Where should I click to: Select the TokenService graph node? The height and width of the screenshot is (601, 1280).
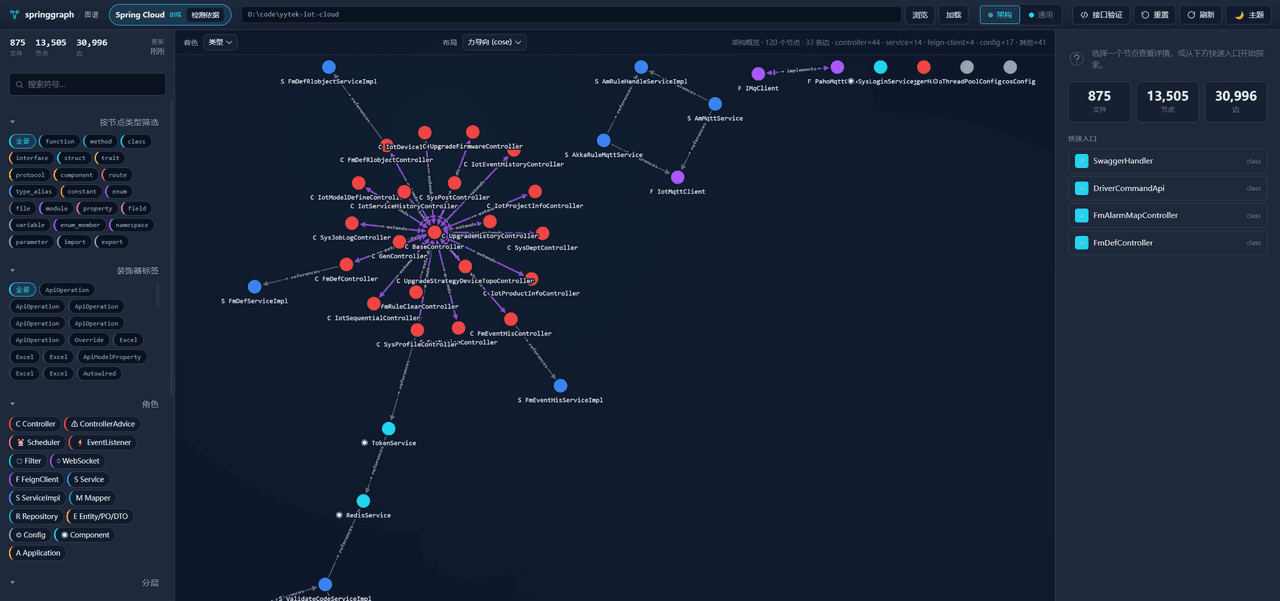(x=388, y=429)
